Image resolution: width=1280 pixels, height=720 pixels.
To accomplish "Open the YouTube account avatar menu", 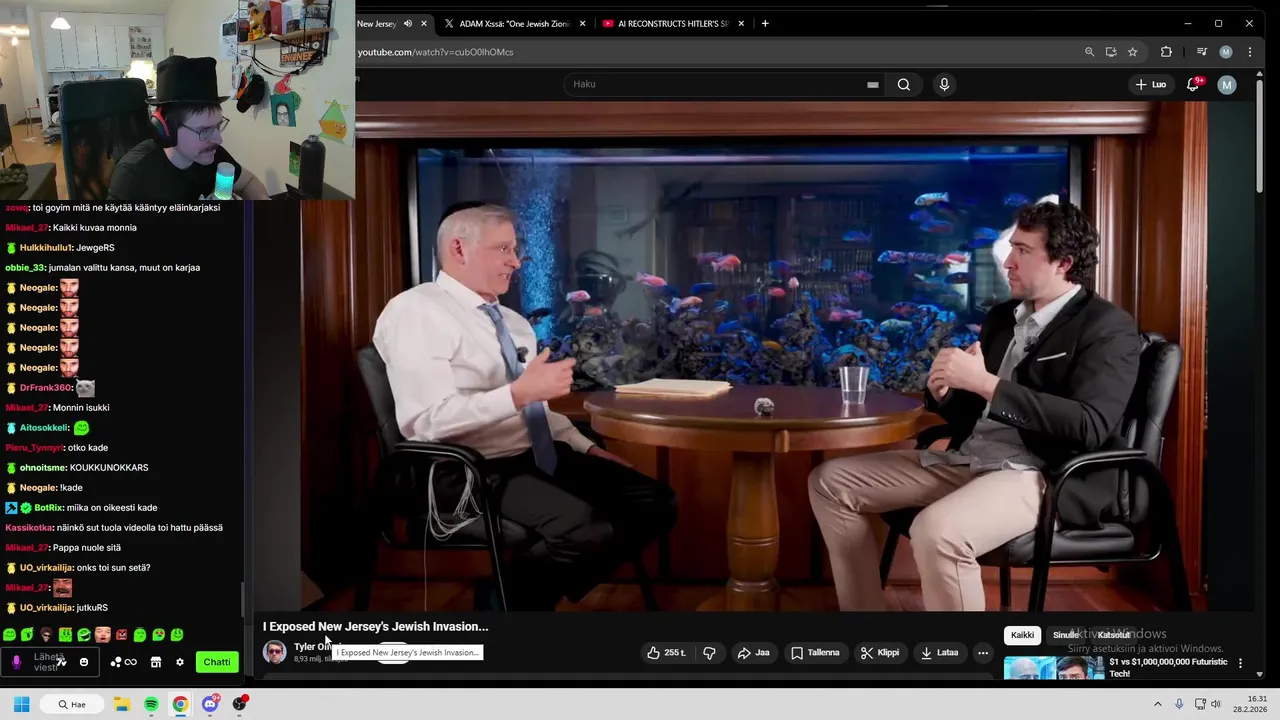I will (x=1227, y=85).
